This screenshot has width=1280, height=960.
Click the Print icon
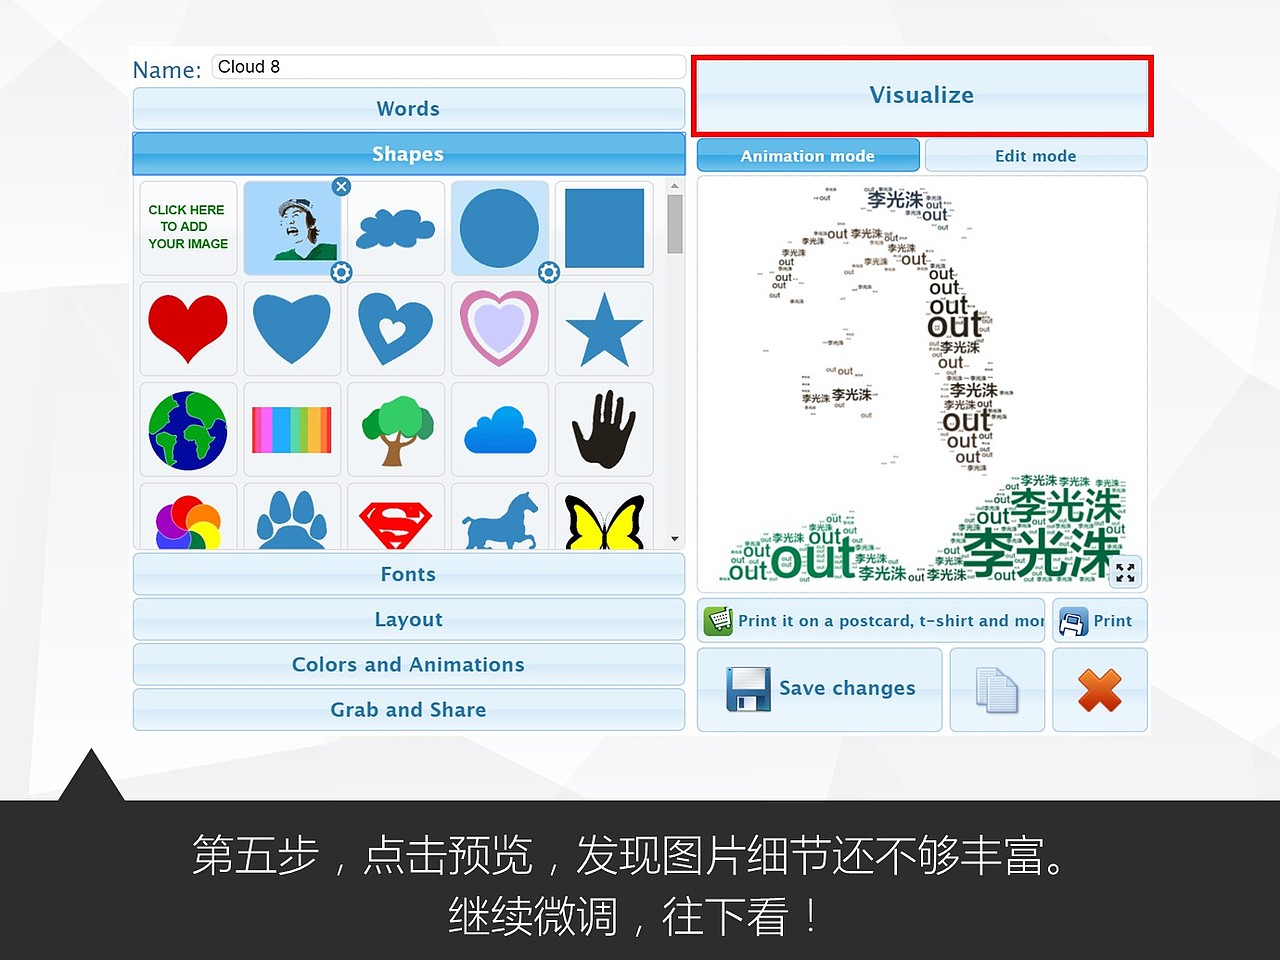[1100, 620]
